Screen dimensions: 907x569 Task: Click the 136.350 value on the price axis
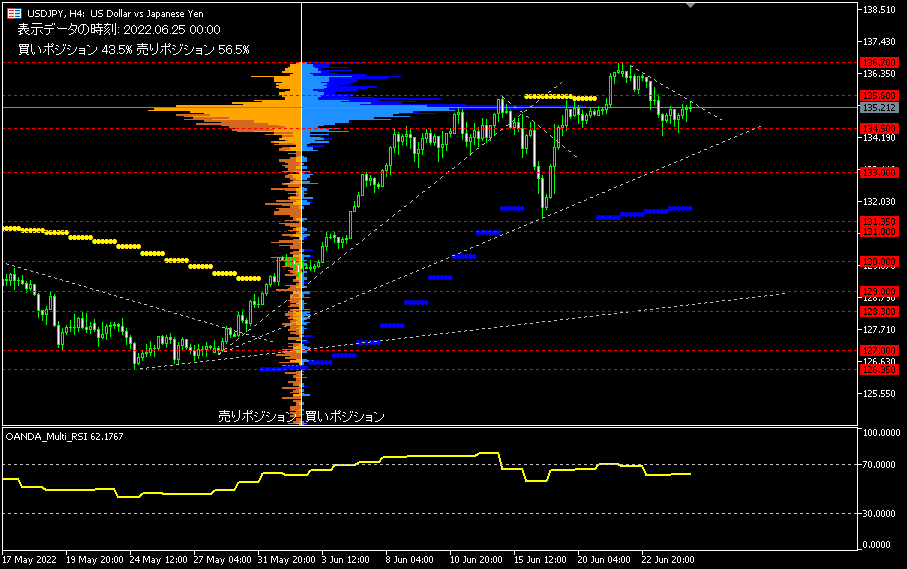[x=879, y=74]
